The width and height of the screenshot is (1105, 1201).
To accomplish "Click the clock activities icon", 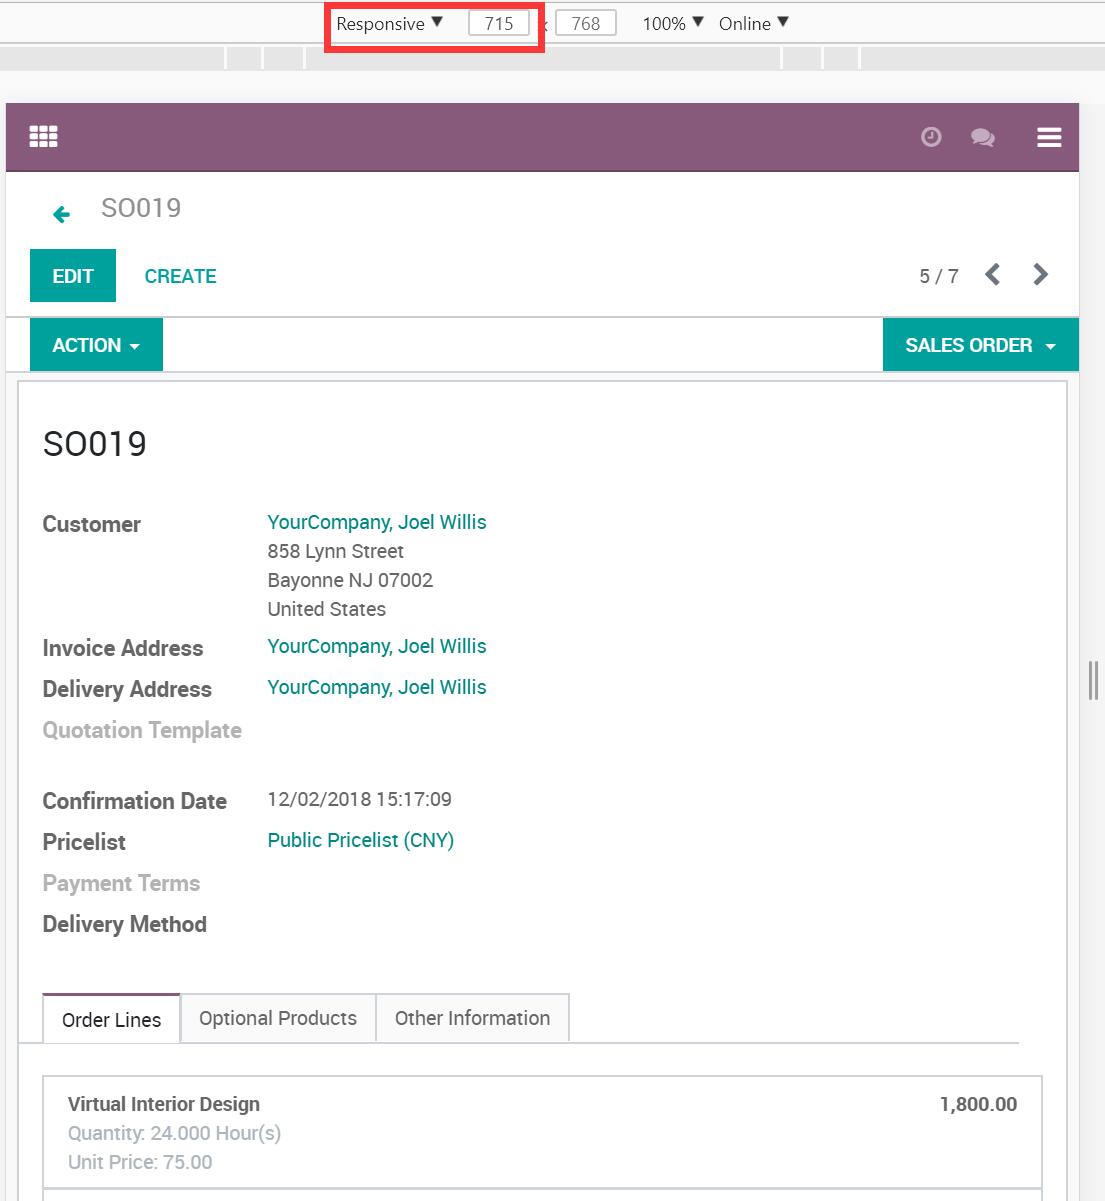I will tap(931, 137).
